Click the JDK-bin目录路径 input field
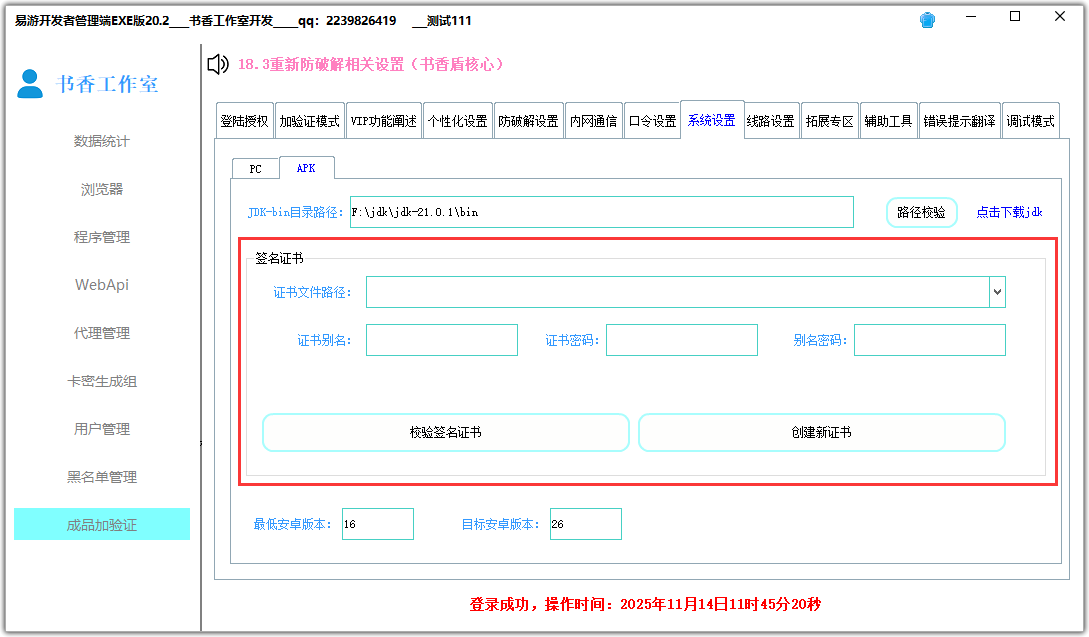The image size is (1089, 637). [601, 212]
